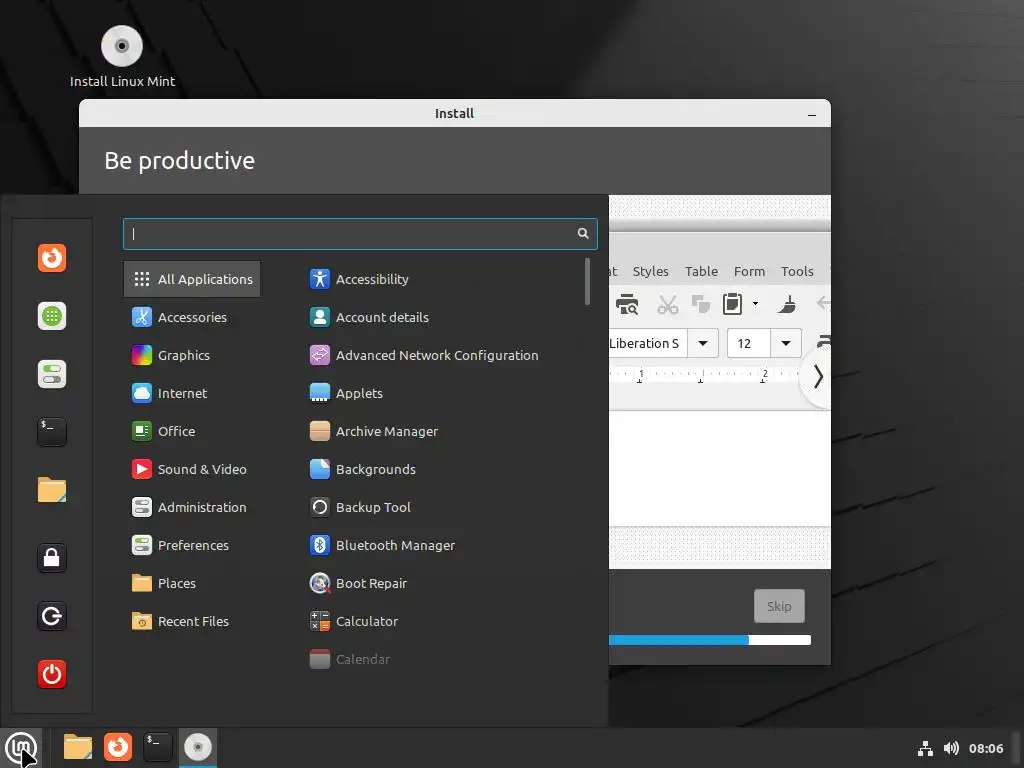Open the Accessories category
The image size is (1024, 768).
[192, 317]
